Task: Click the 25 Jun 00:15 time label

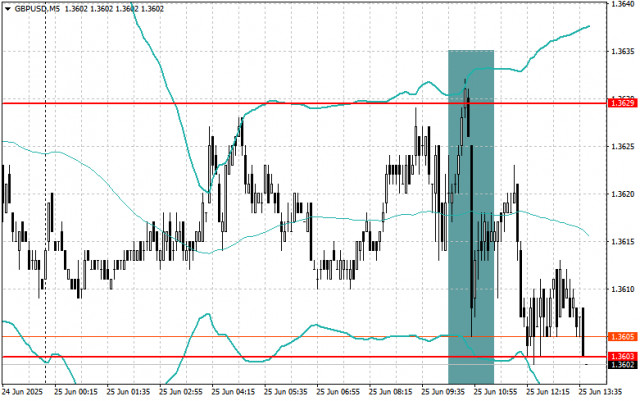Action: click(76, 392)
